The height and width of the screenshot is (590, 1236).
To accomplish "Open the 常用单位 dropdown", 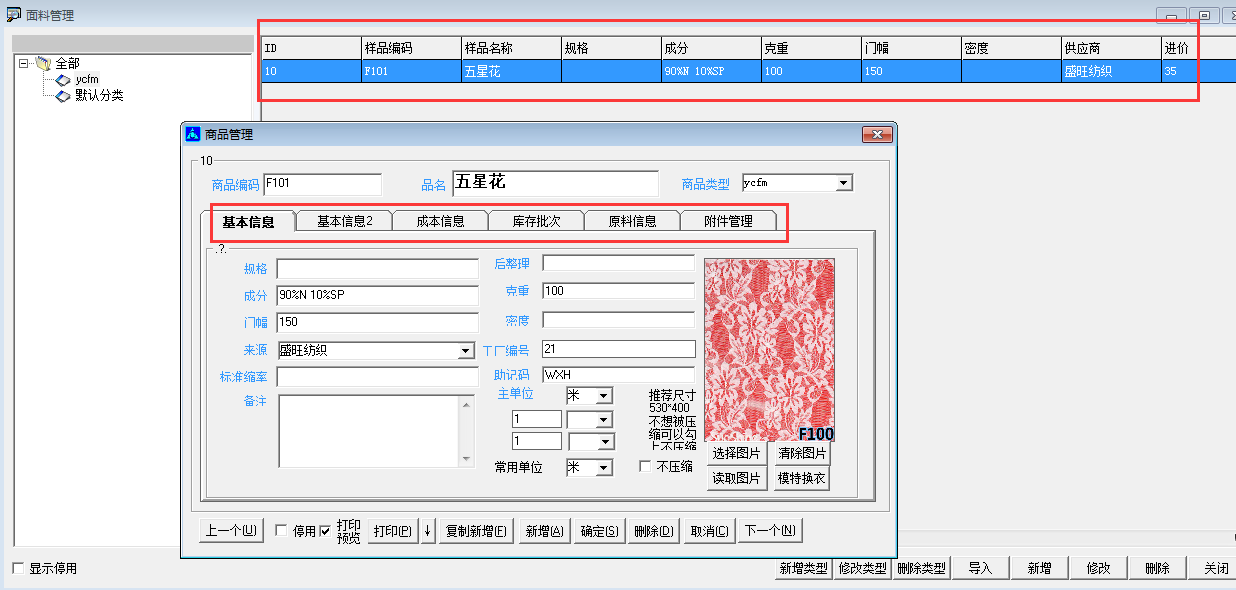I will 604,468.
